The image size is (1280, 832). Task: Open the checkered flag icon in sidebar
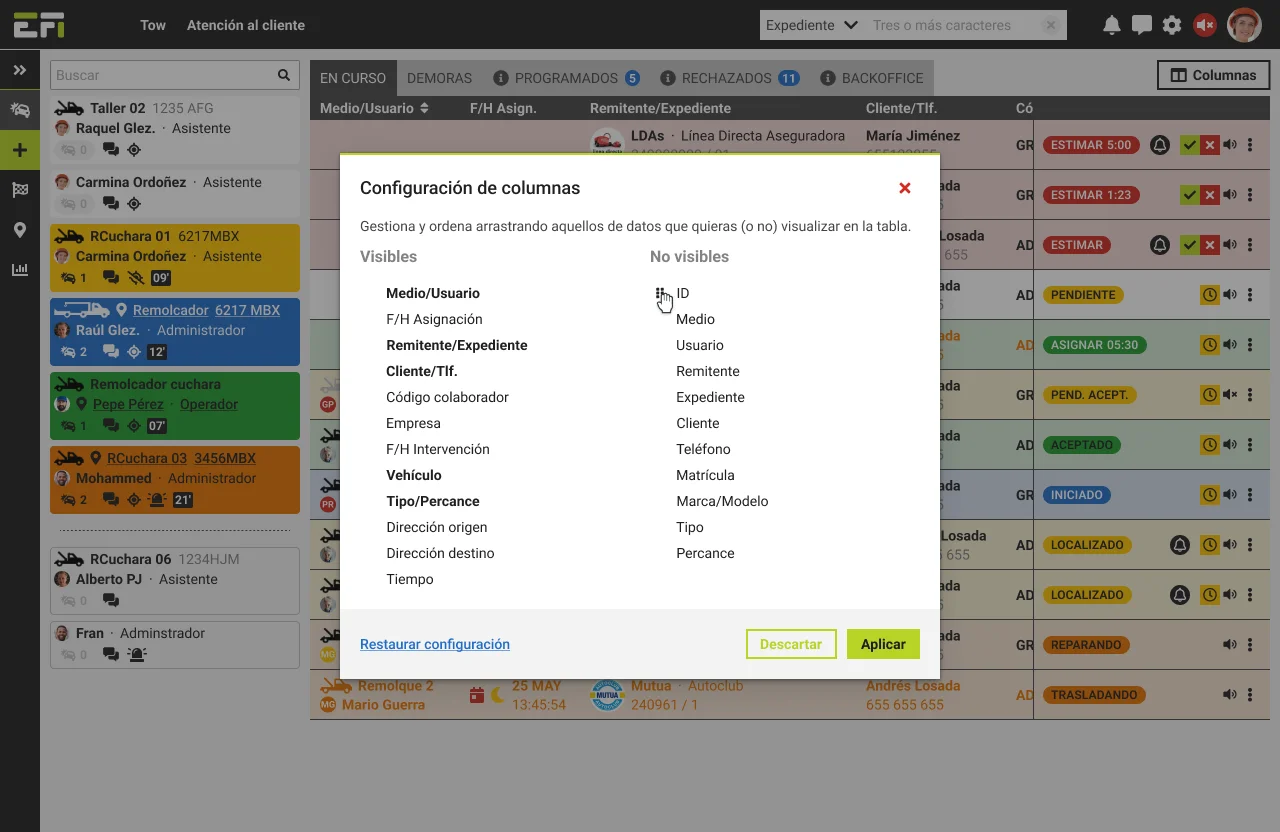[x=19, y=190]
